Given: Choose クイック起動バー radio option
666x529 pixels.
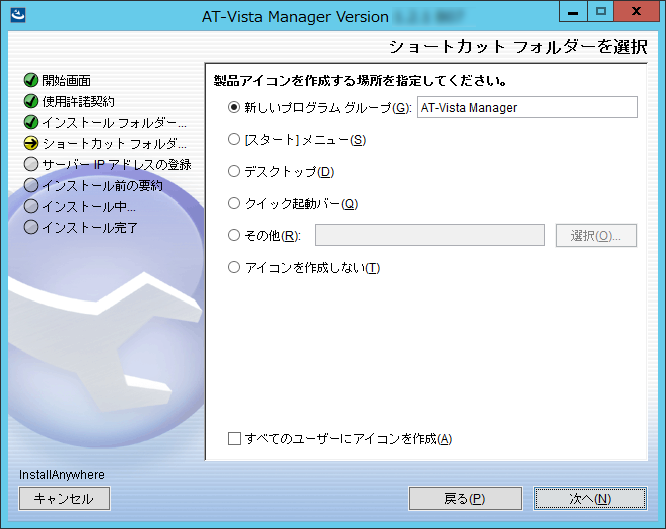Looking at the screenshot, I should click(x=234, y=203).
